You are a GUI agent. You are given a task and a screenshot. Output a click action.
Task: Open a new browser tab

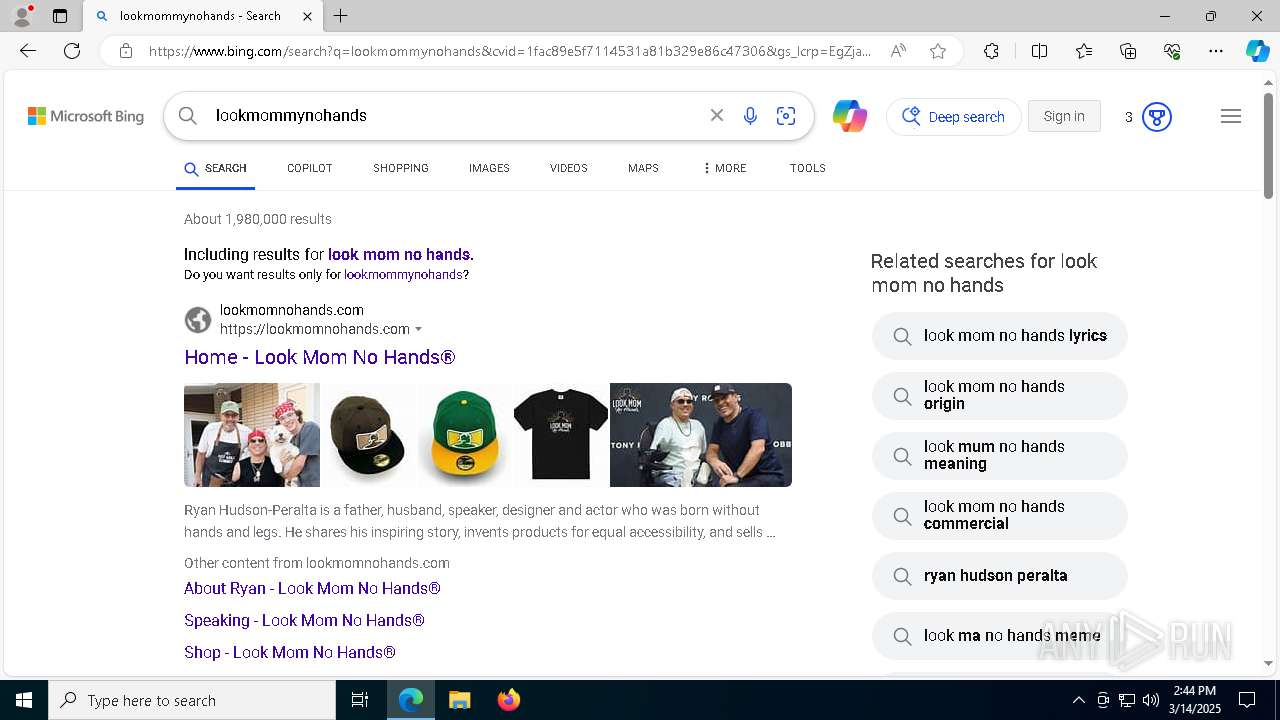click(341, 16)
